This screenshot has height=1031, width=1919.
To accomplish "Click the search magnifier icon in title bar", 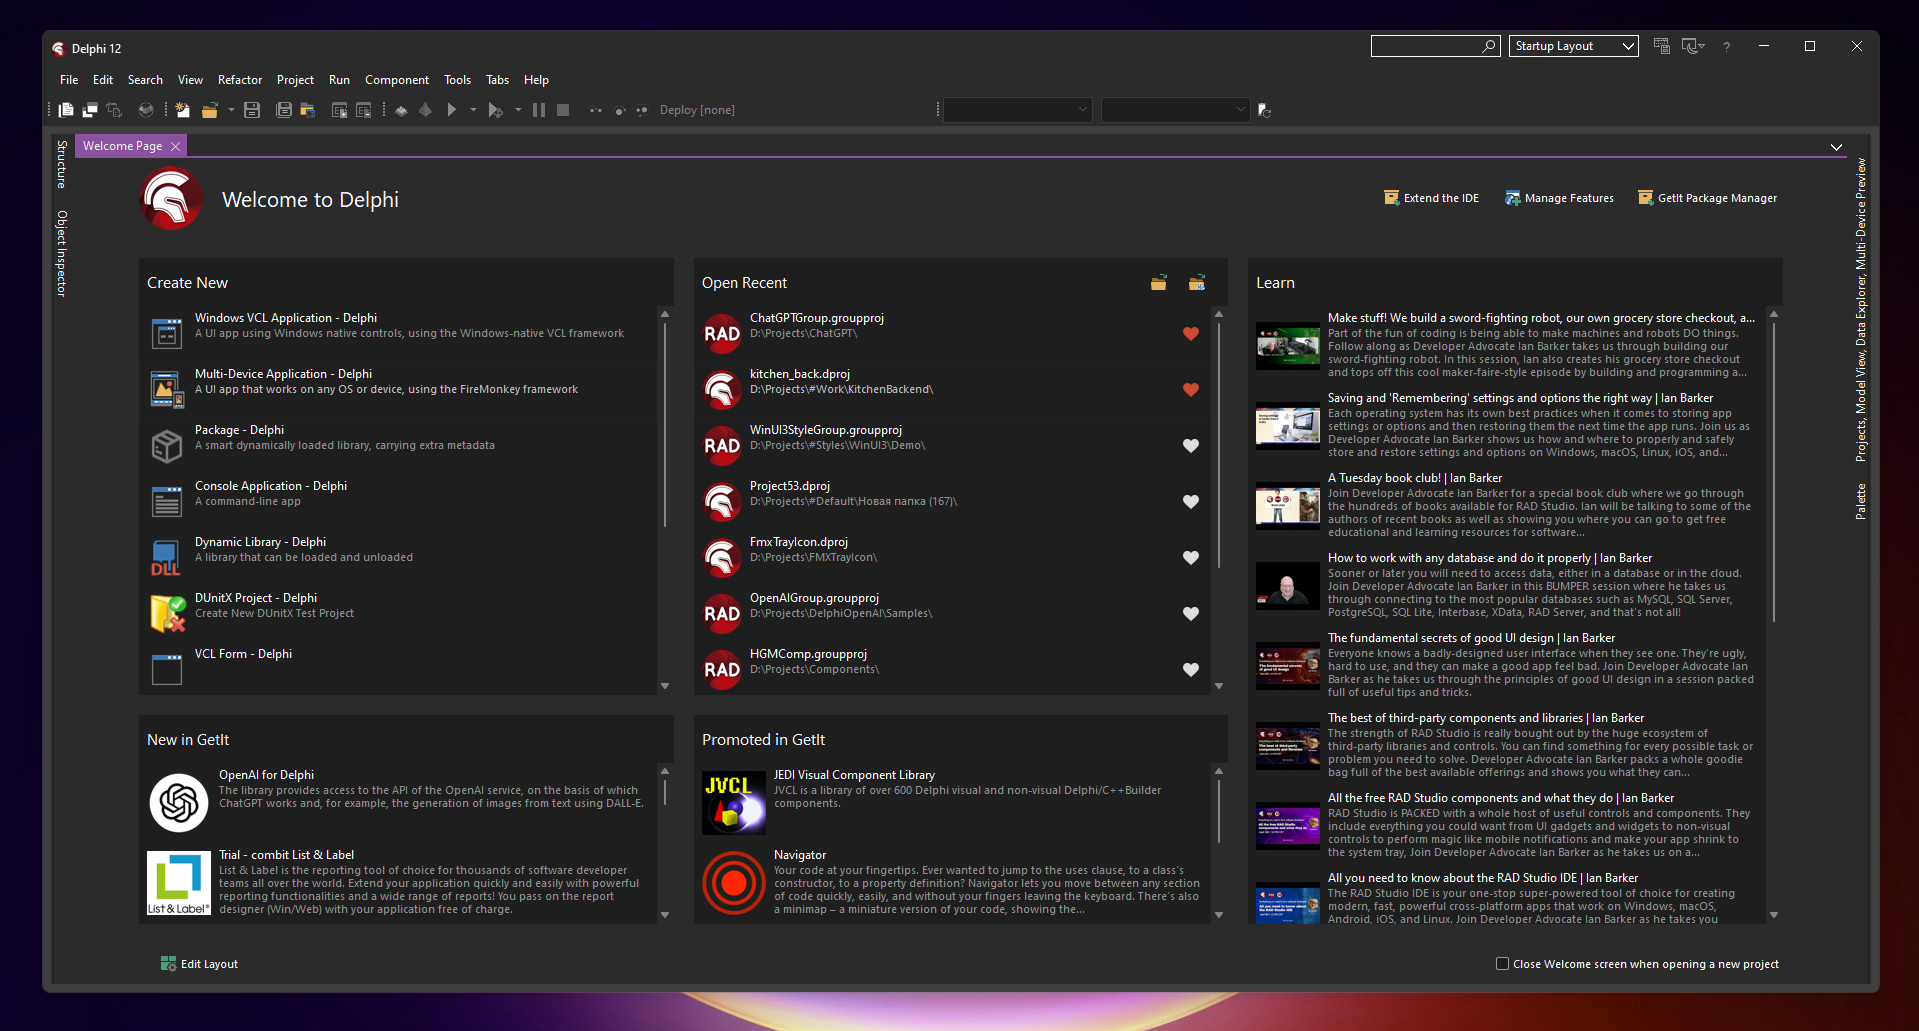I will (1488, 46).
